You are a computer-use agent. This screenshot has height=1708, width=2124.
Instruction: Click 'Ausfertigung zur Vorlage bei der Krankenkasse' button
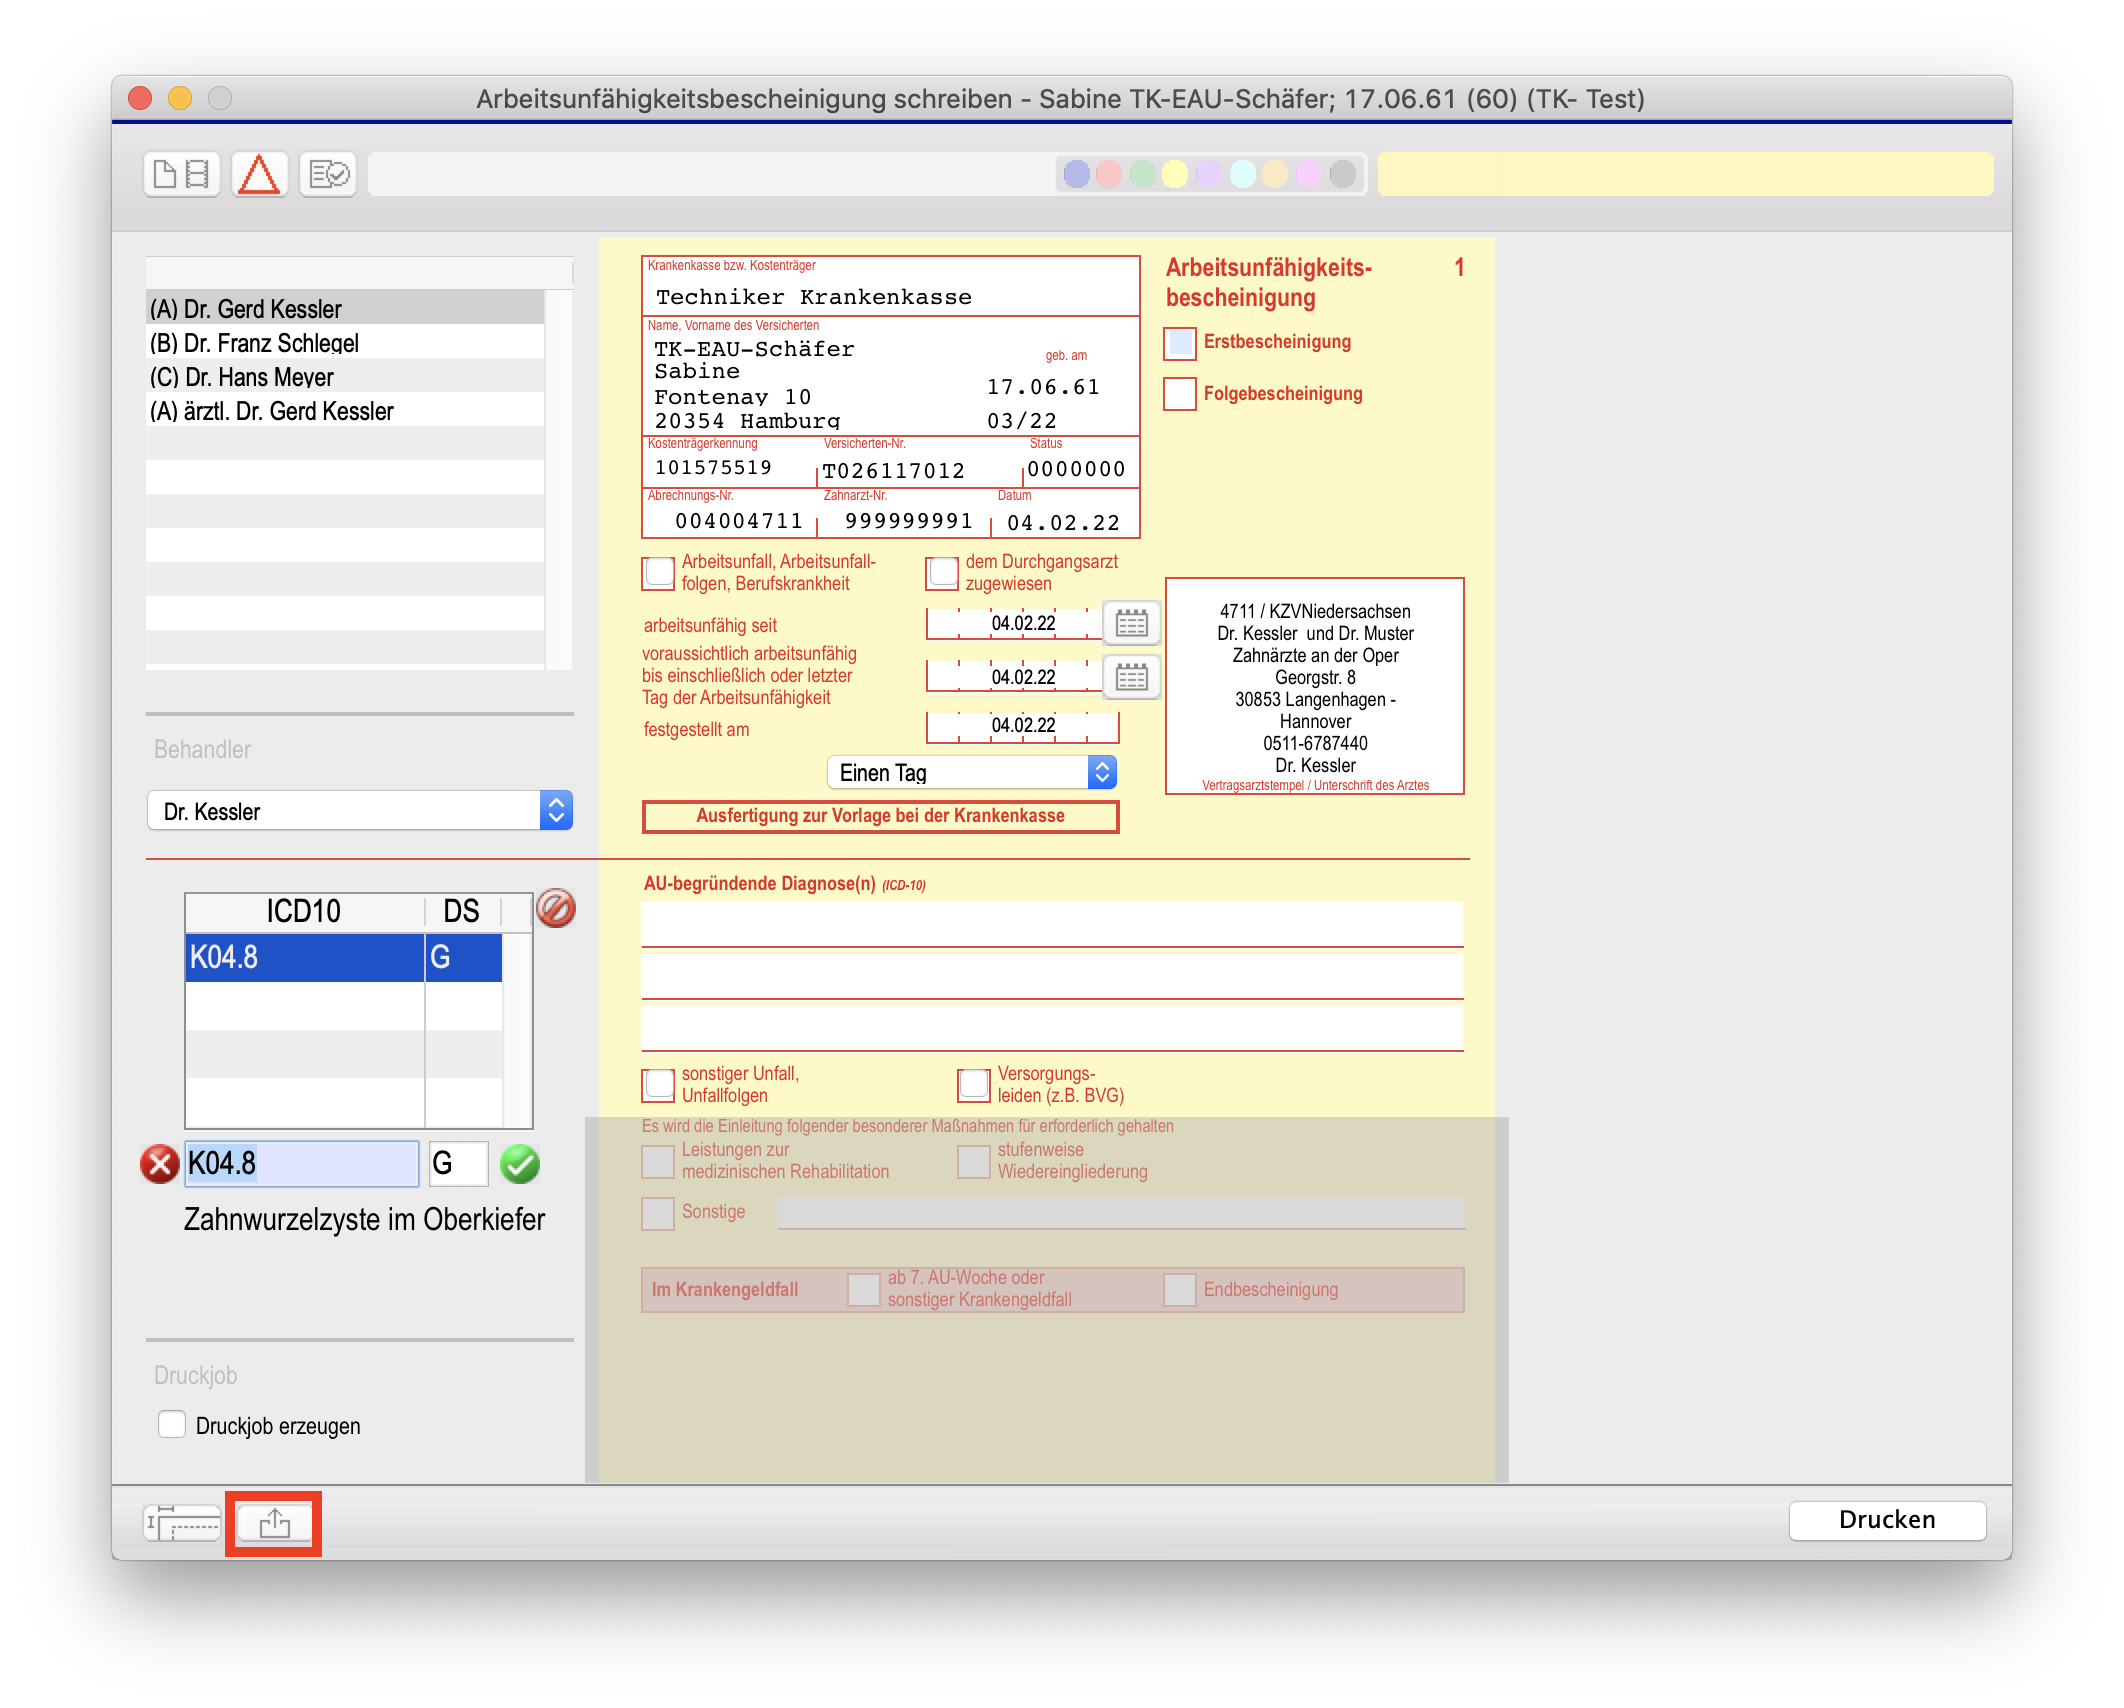(x=880, y=816)
